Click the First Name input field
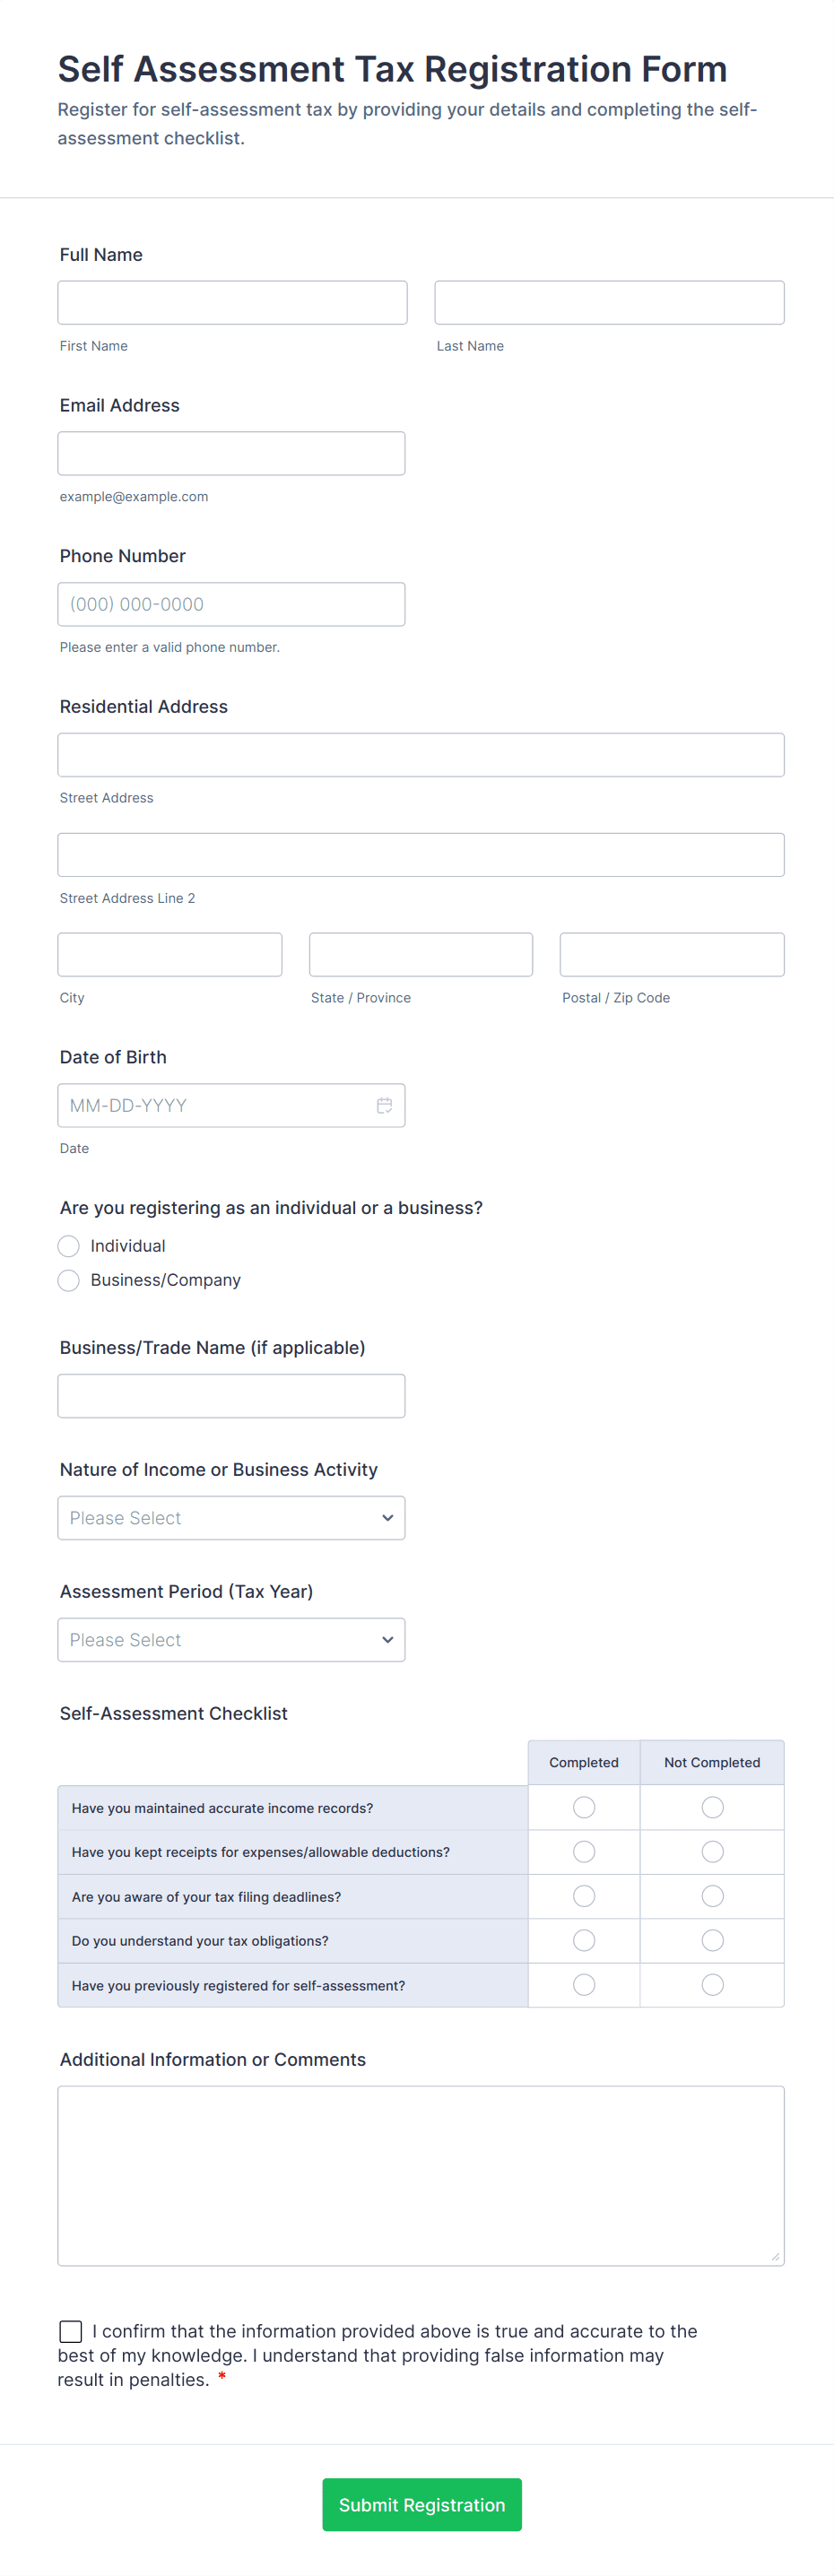 [x=232, y=302]
